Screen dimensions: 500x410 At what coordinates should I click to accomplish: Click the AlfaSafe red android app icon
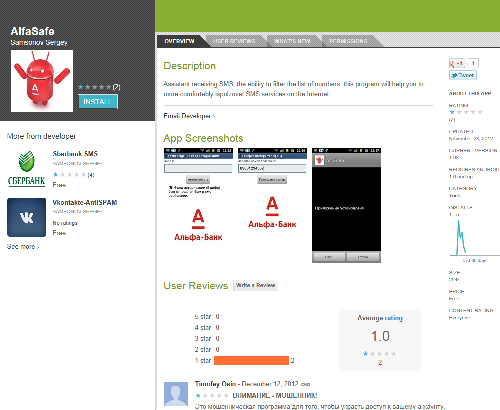tap(42, 81)
